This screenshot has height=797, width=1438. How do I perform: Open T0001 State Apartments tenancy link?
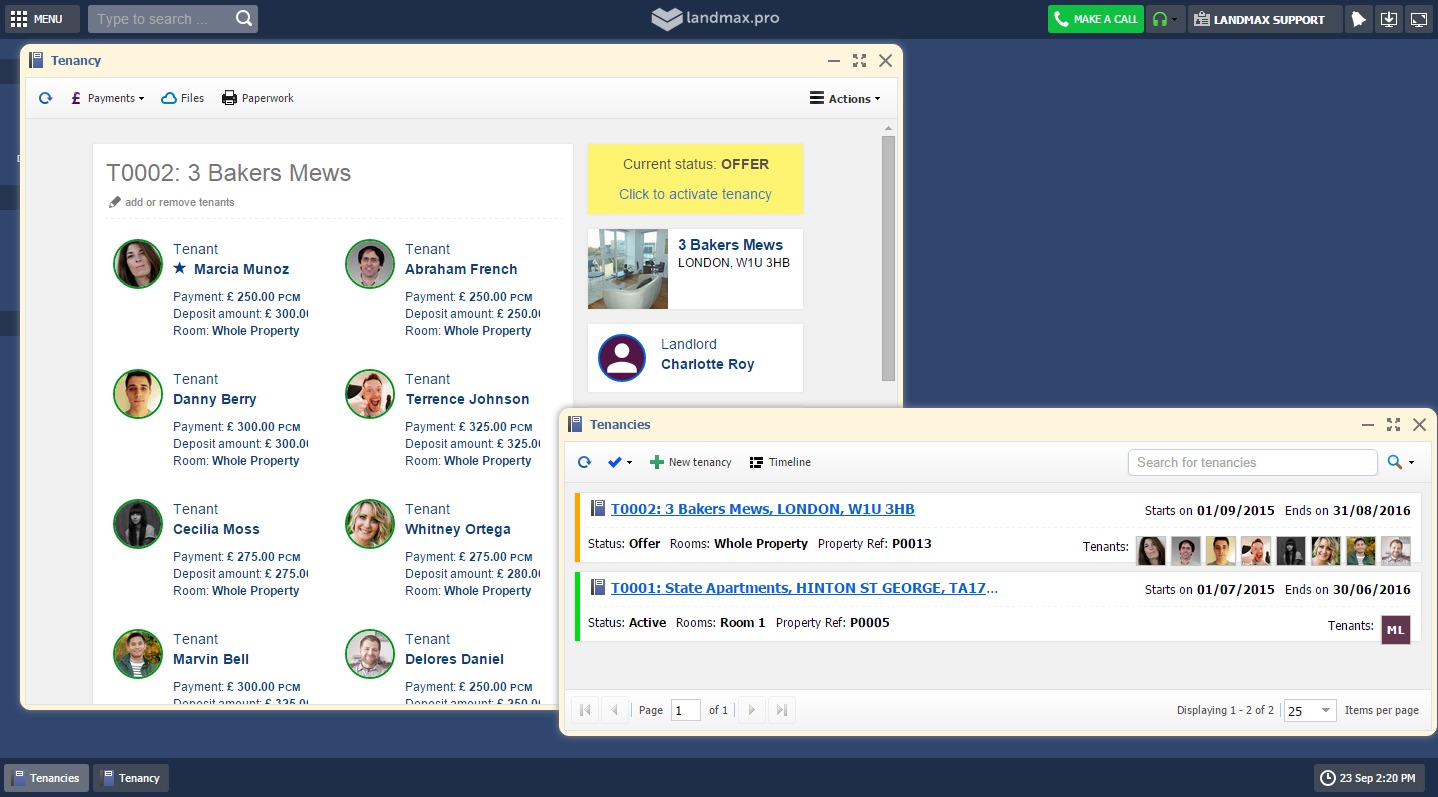coord(804,588)
